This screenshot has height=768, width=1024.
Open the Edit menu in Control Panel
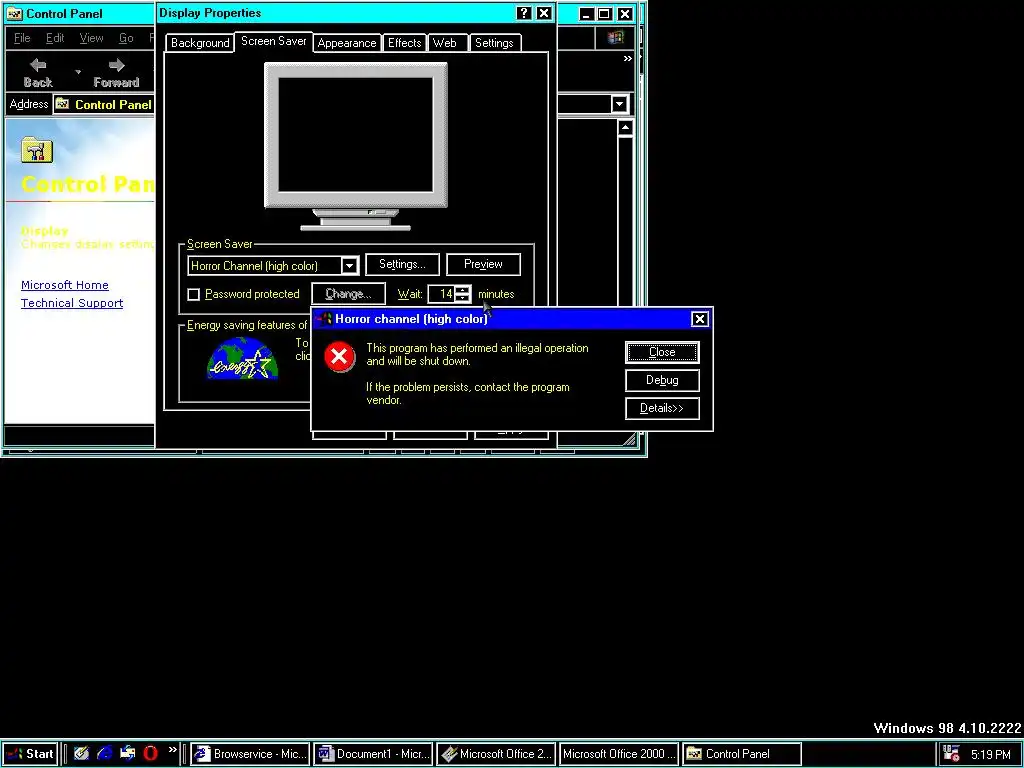point(55,39)
